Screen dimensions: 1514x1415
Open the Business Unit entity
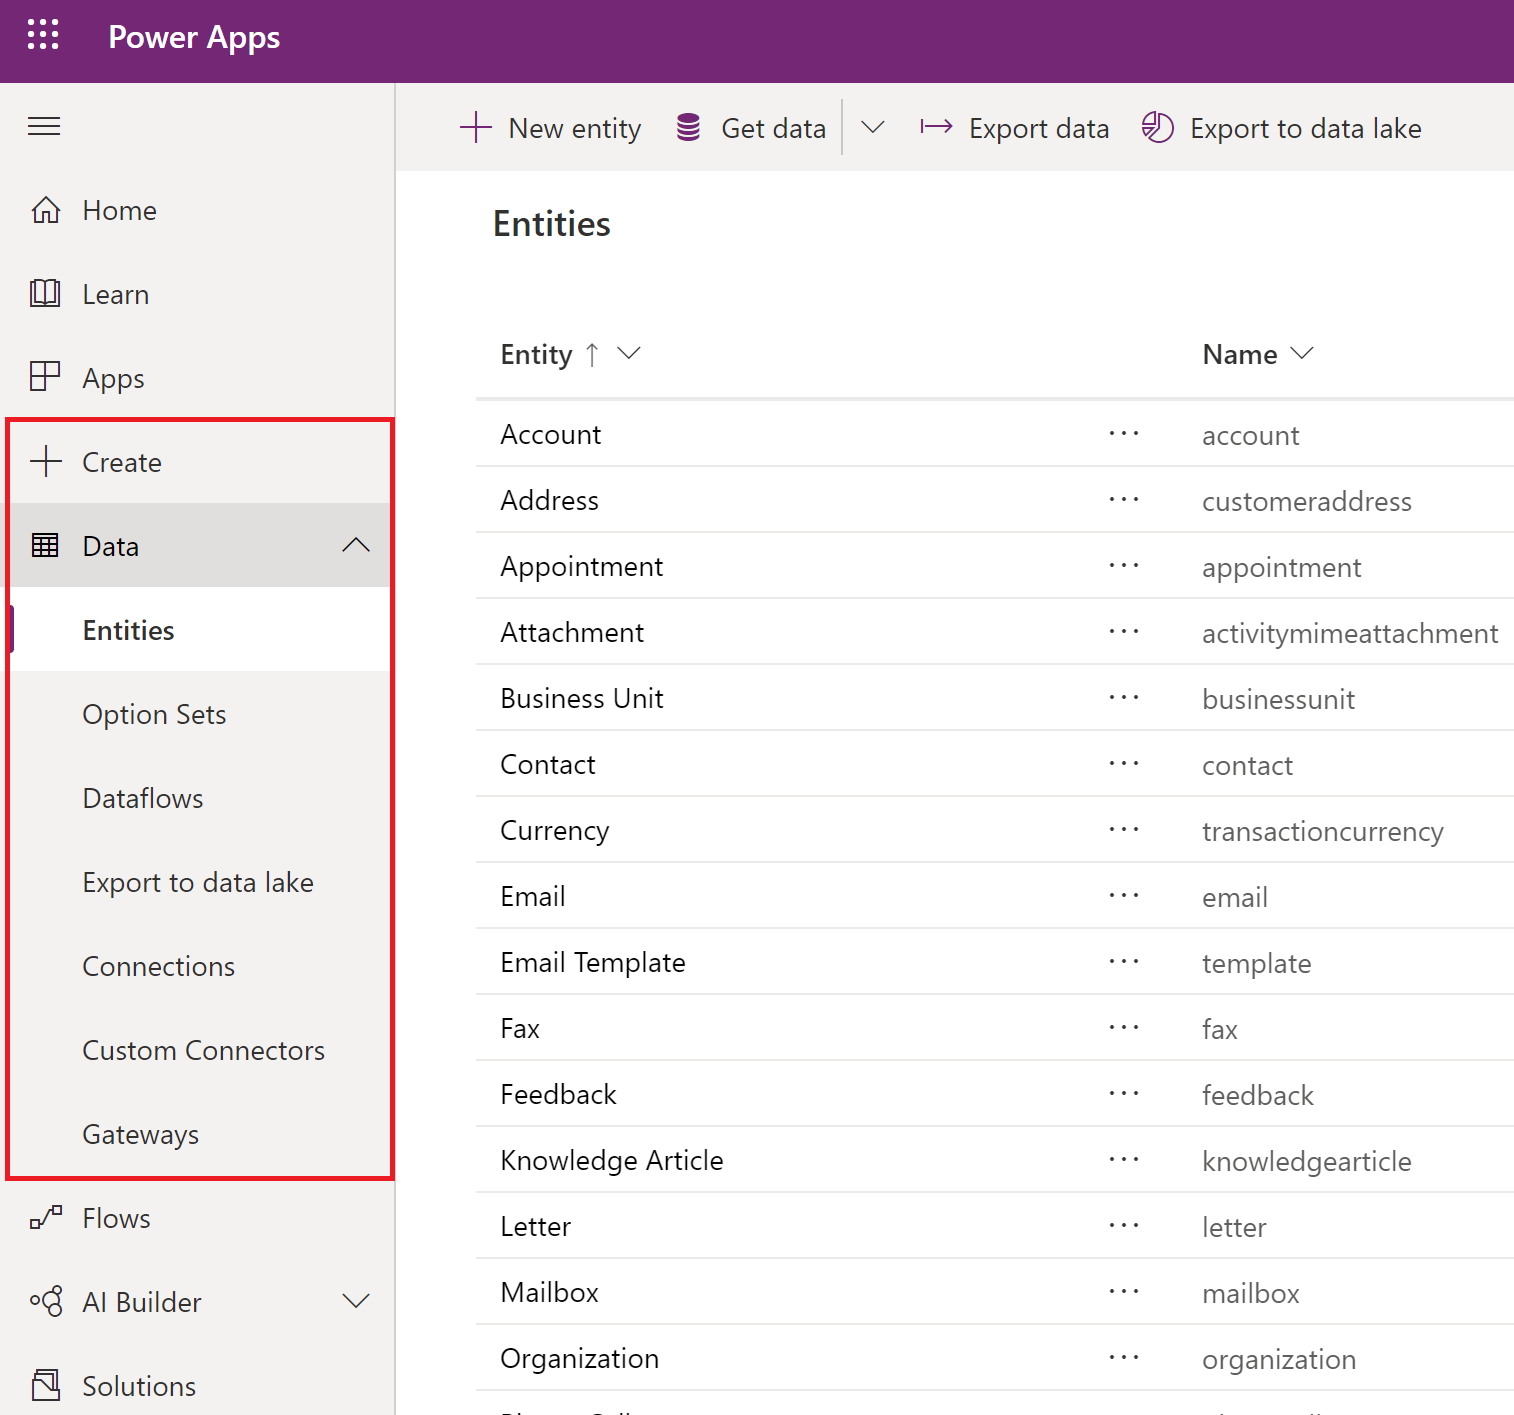pos(581,698)
